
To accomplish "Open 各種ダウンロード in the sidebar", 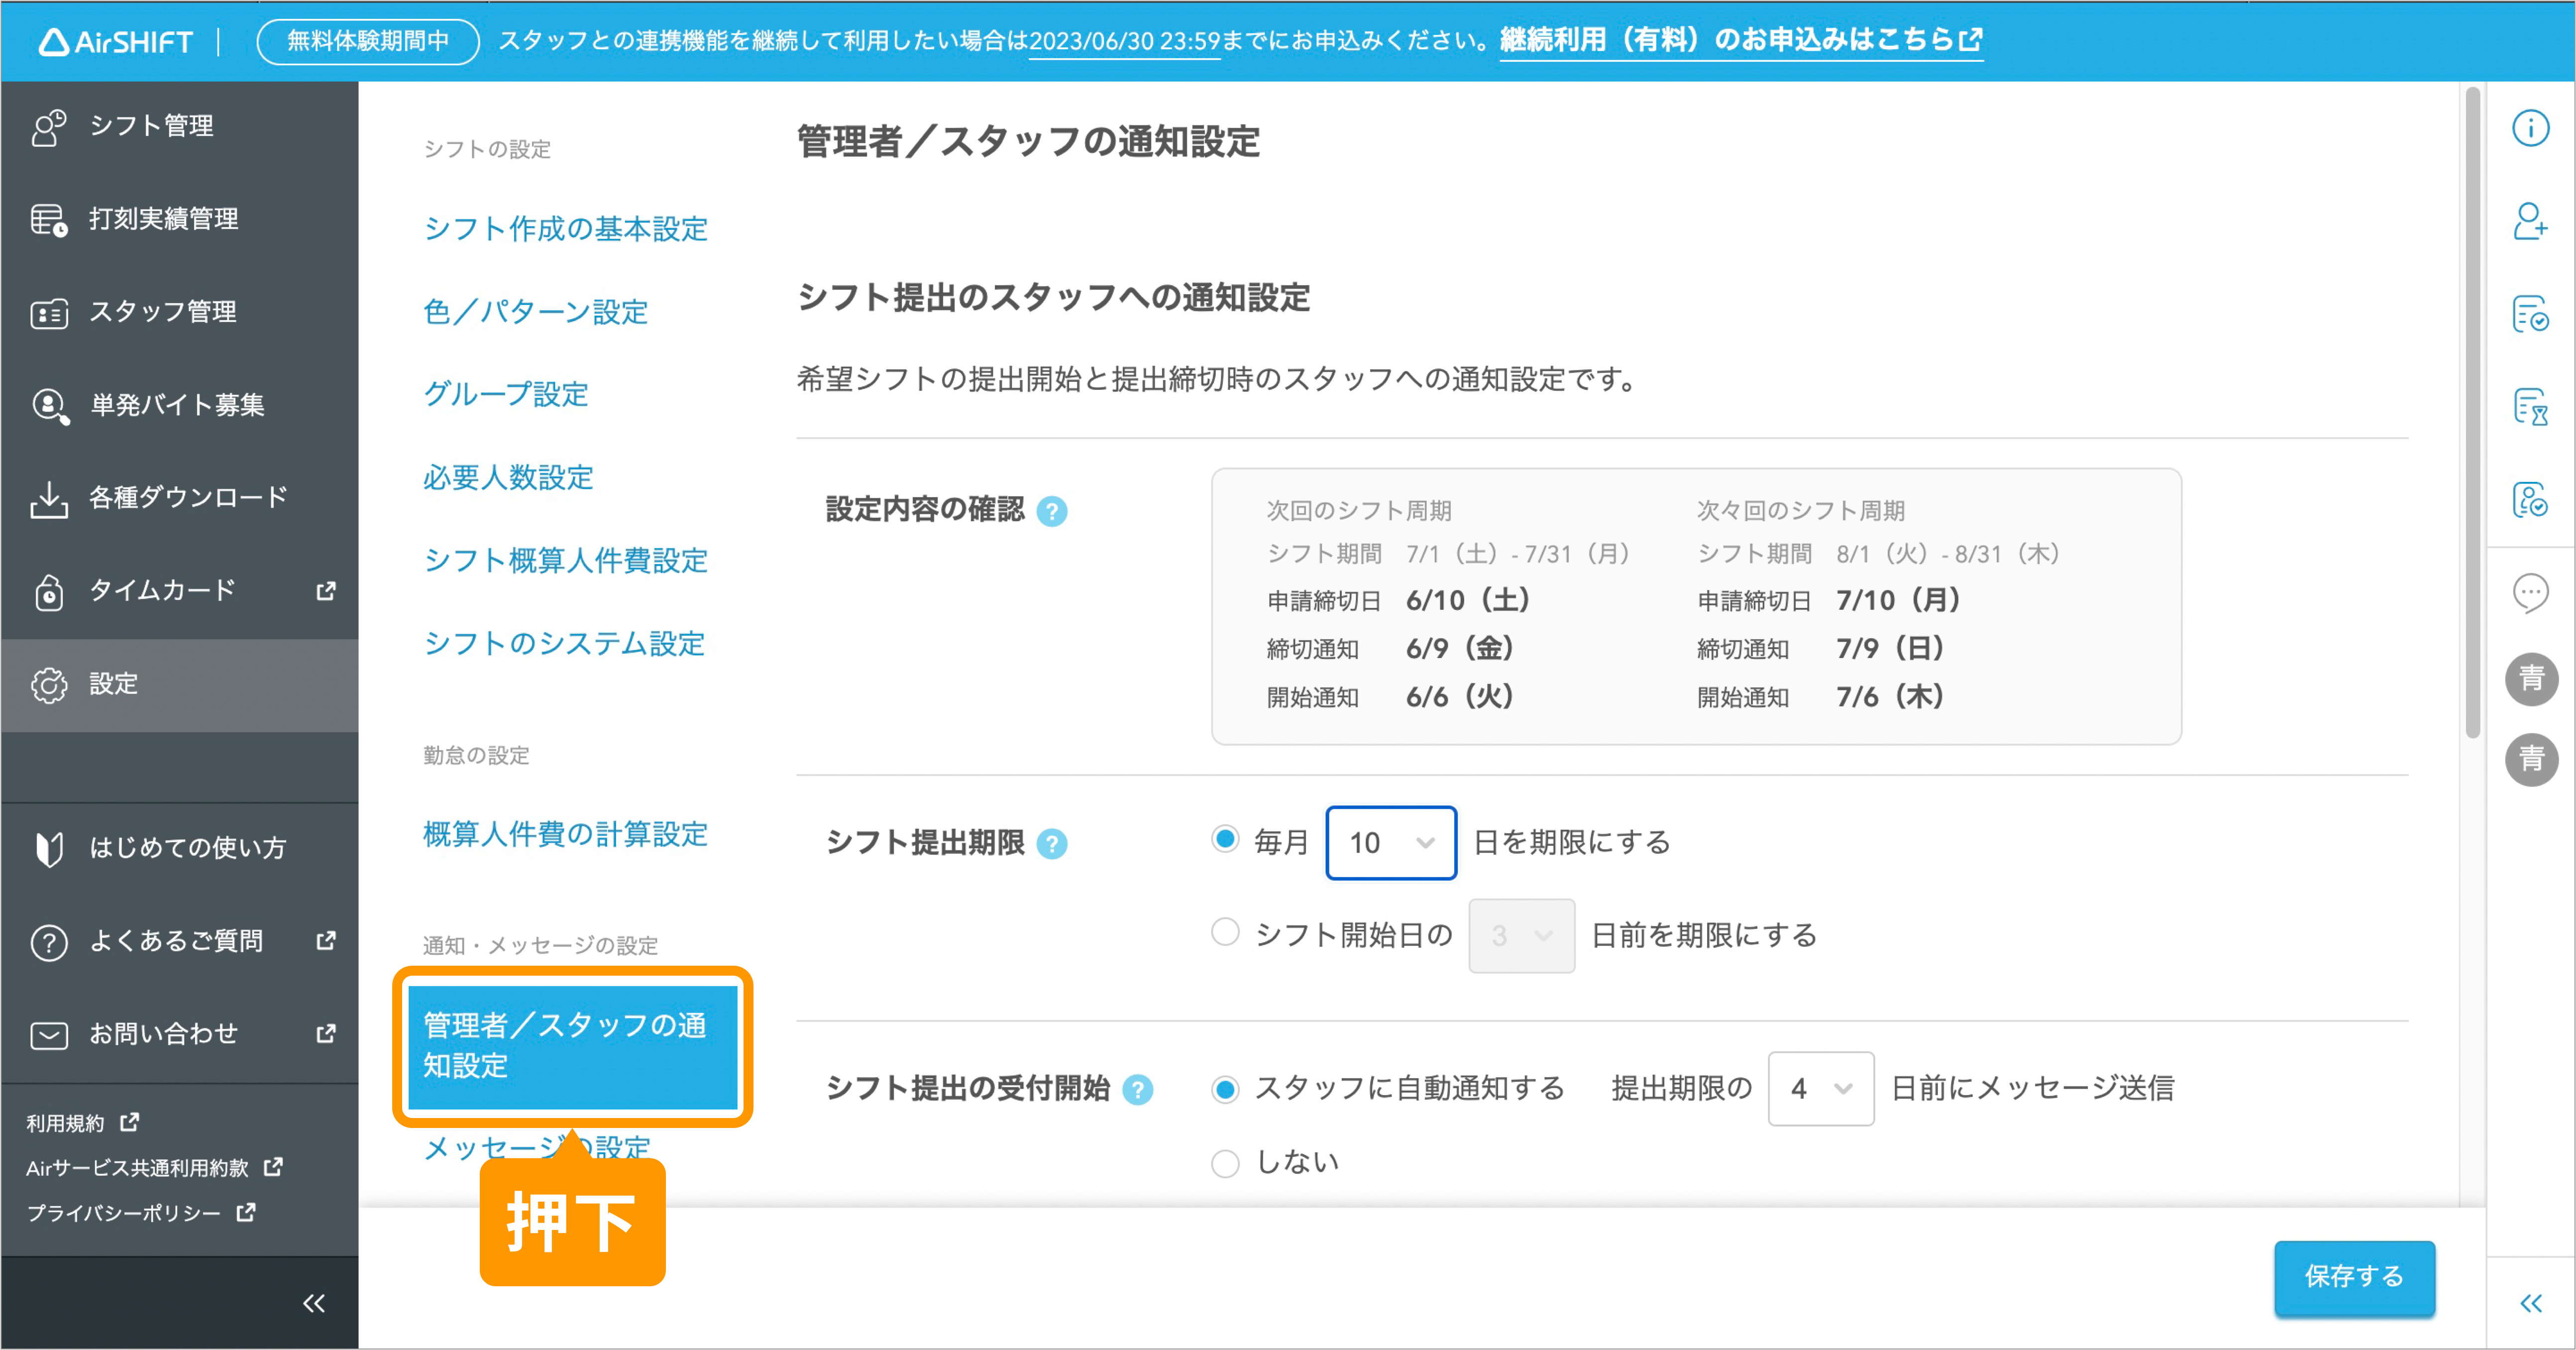I will point(180,498).
